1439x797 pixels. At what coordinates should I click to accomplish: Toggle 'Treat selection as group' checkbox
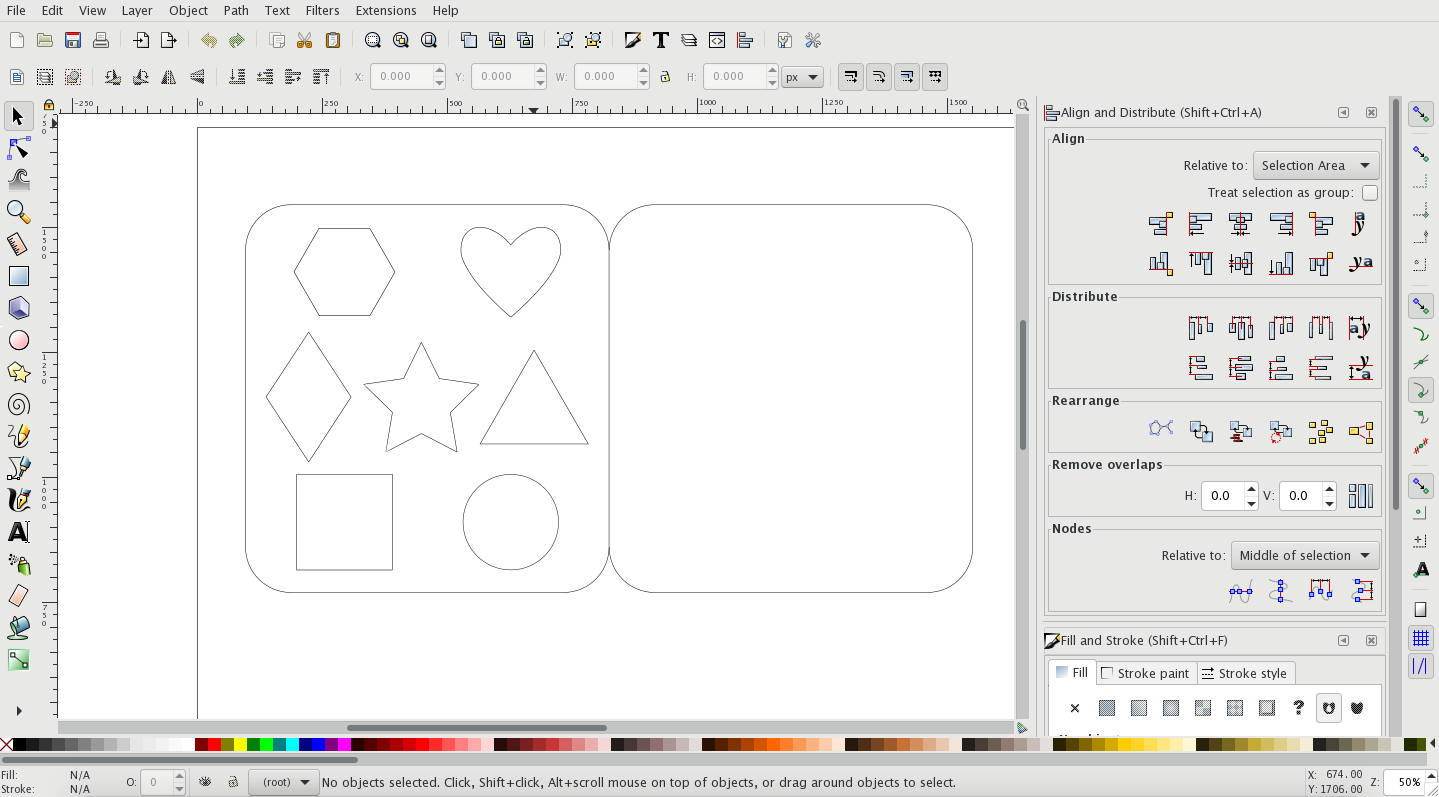point(1370,192)
